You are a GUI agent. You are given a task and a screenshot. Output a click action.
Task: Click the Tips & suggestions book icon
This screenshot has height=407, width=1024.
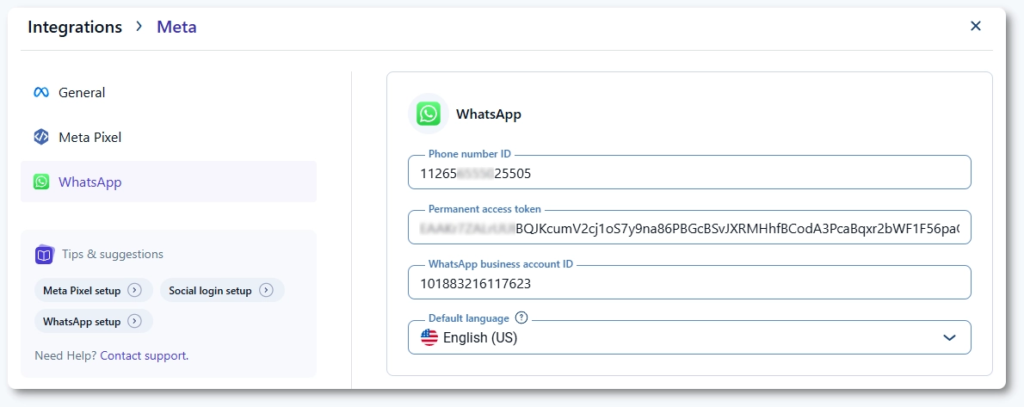click(x=43, y=254)
